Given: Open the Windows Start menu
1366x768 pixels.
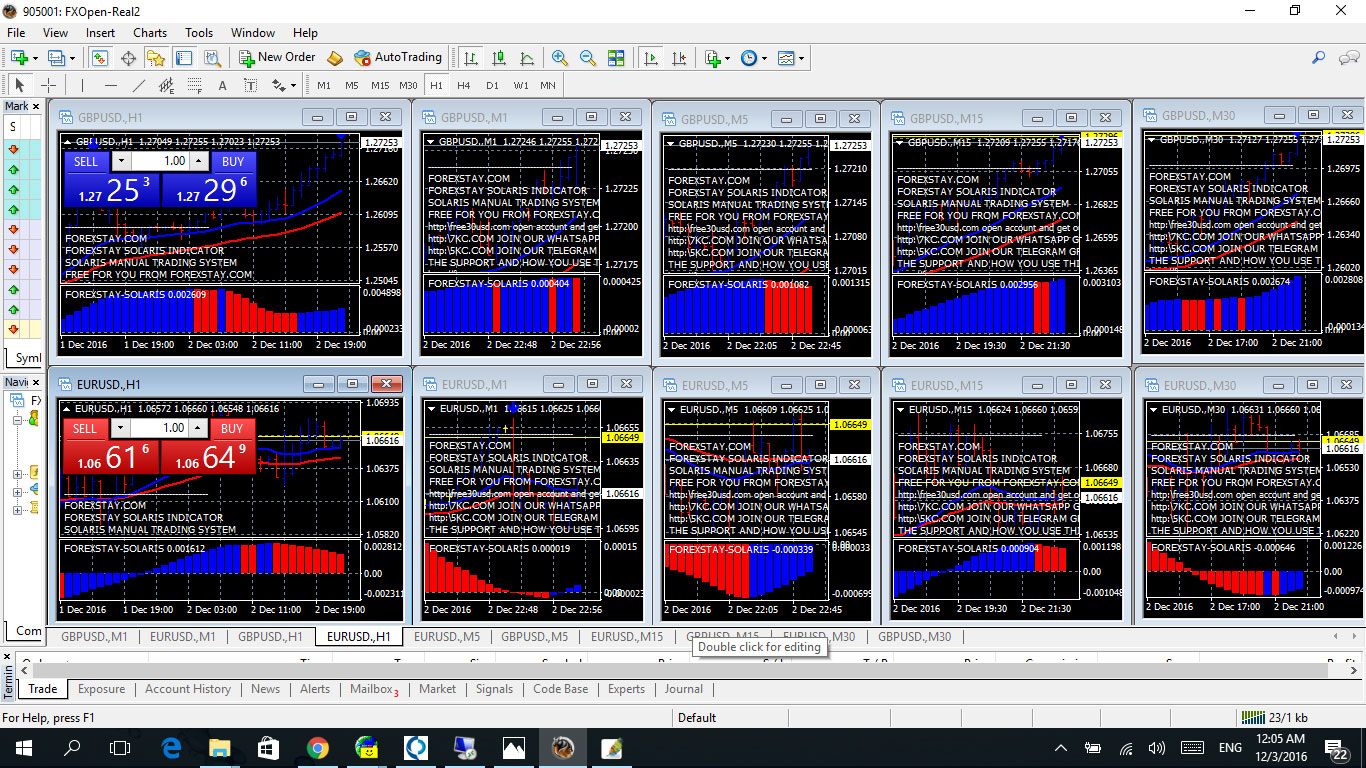Looking at the screenshot, I should (23, 747).
